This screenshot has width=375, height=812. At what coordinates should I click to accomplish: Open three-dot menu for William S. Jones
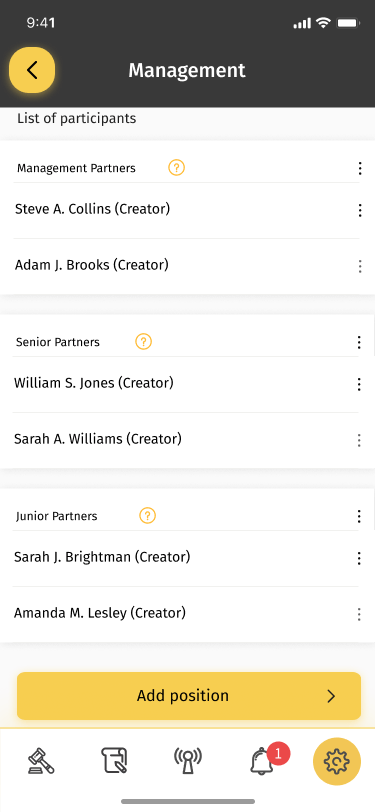(x=358, y=384)
